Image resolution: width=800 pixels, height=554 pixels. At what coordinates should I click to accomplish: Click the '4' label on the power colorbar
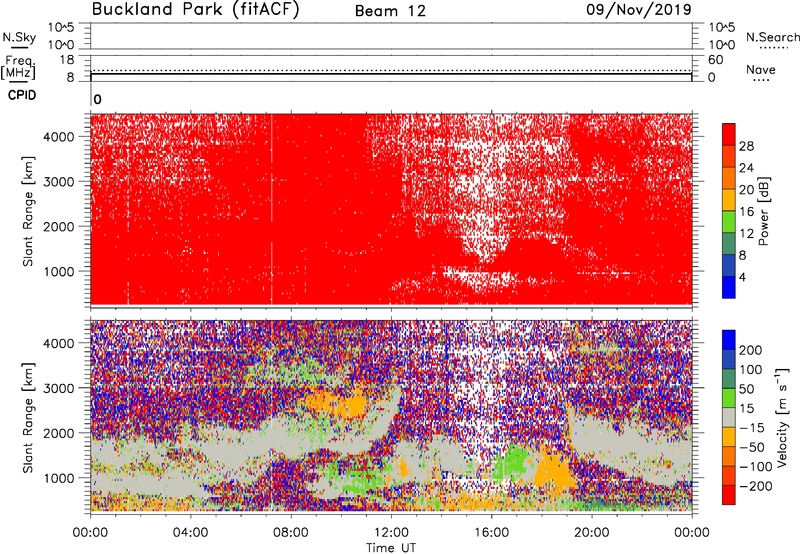742,277
